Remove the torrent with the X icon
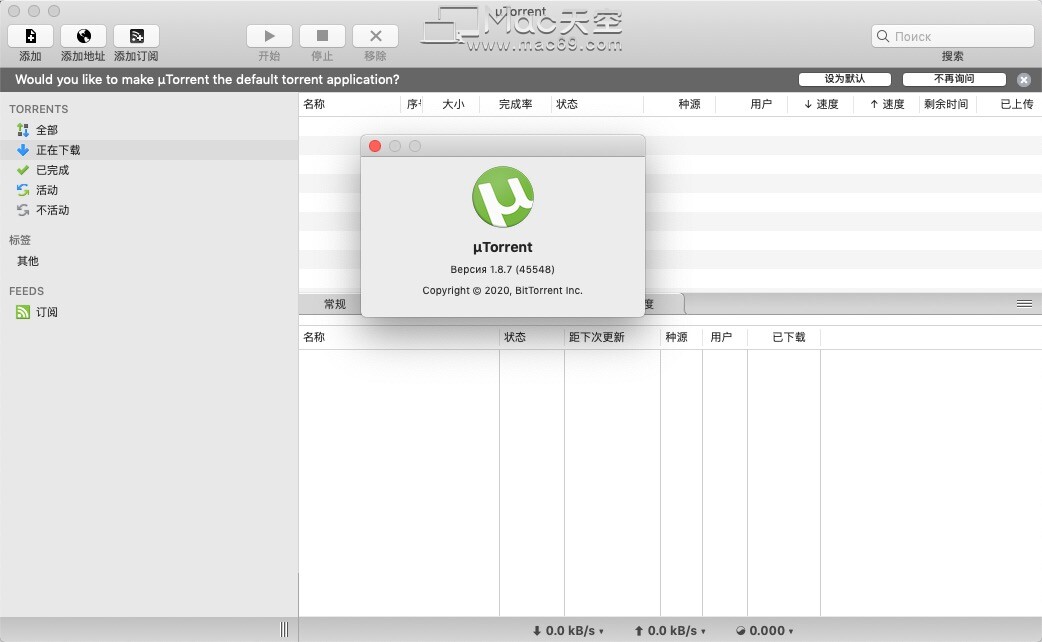Screen dimensions: 1042x642 point(375,35)
